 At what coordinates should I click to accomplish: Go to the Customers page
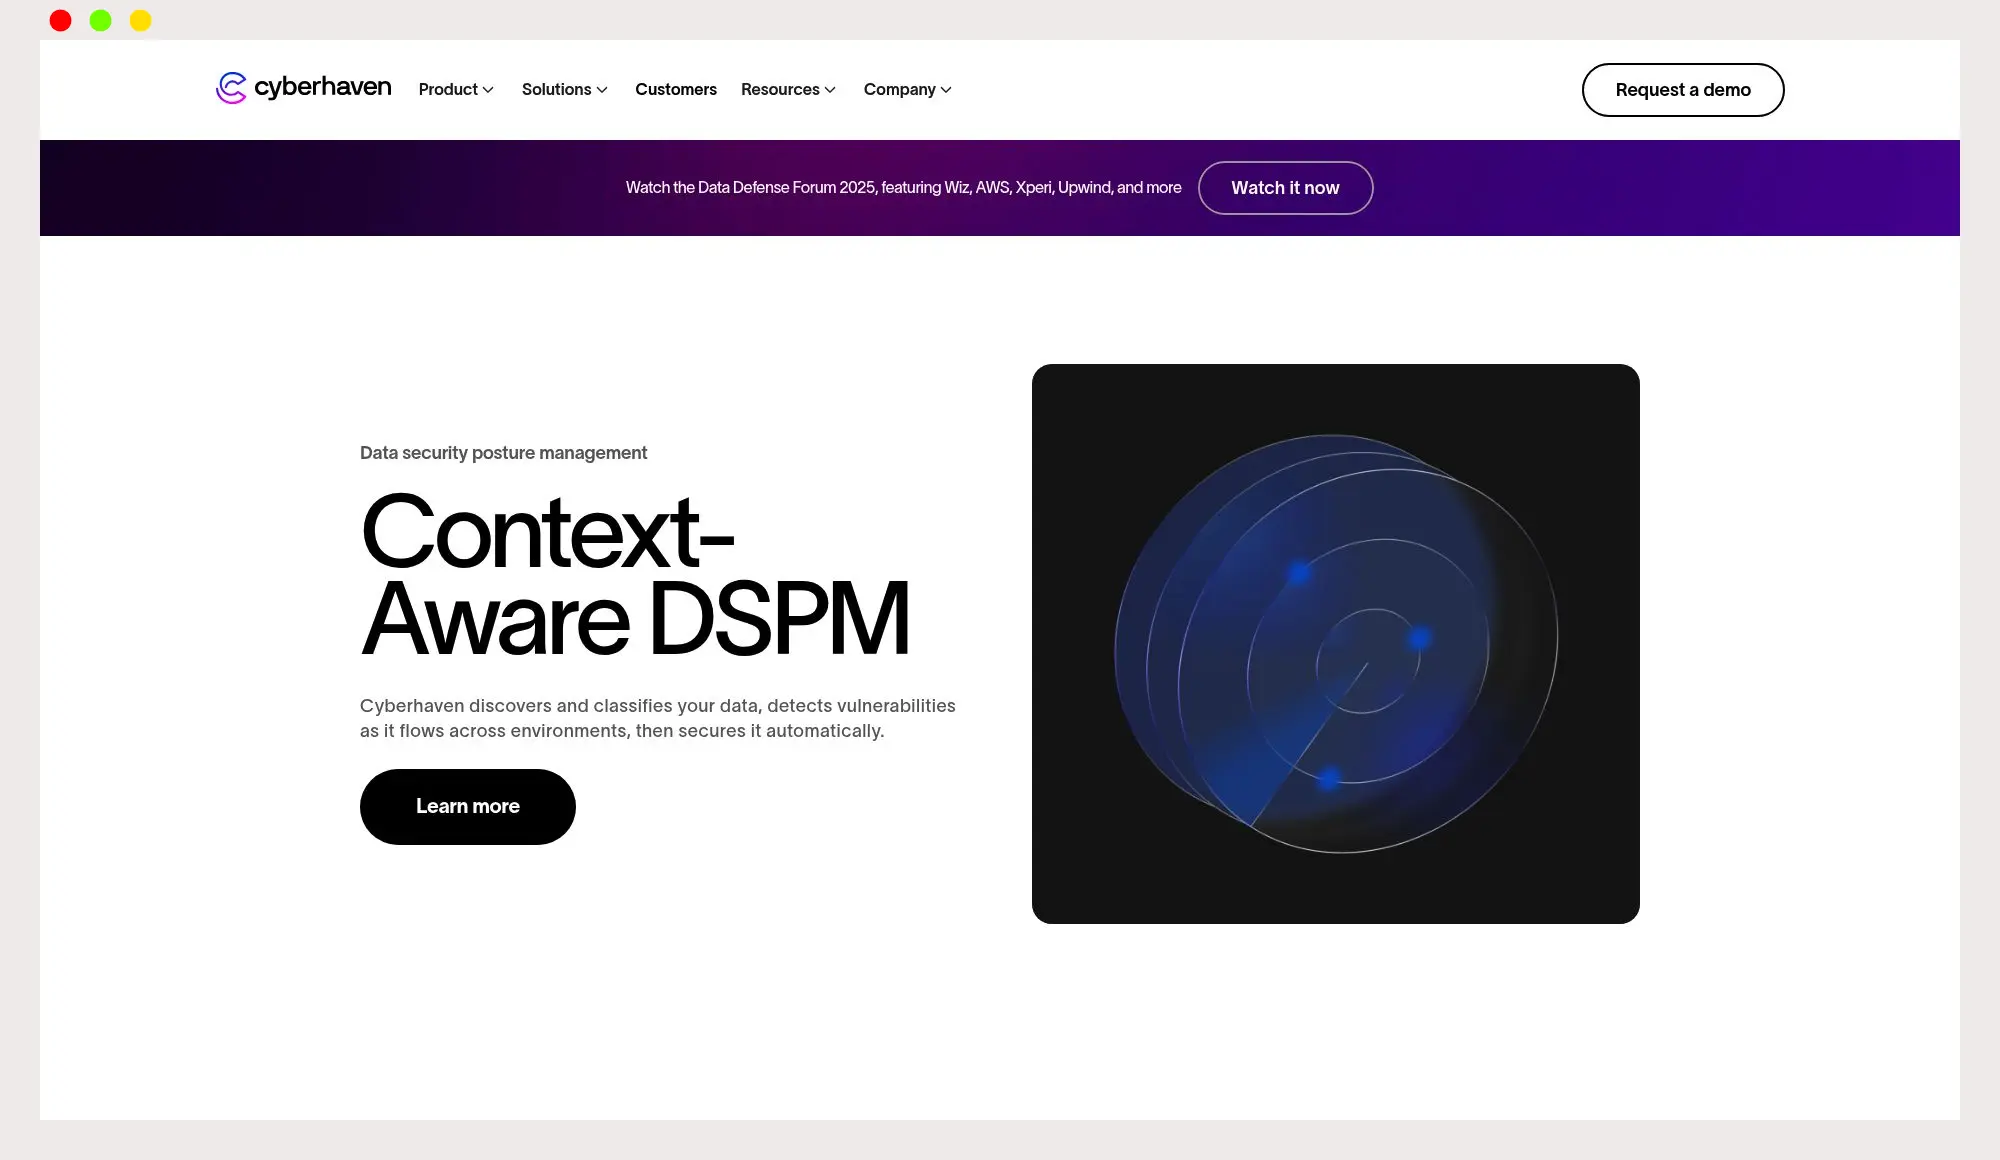pos(676,90)
